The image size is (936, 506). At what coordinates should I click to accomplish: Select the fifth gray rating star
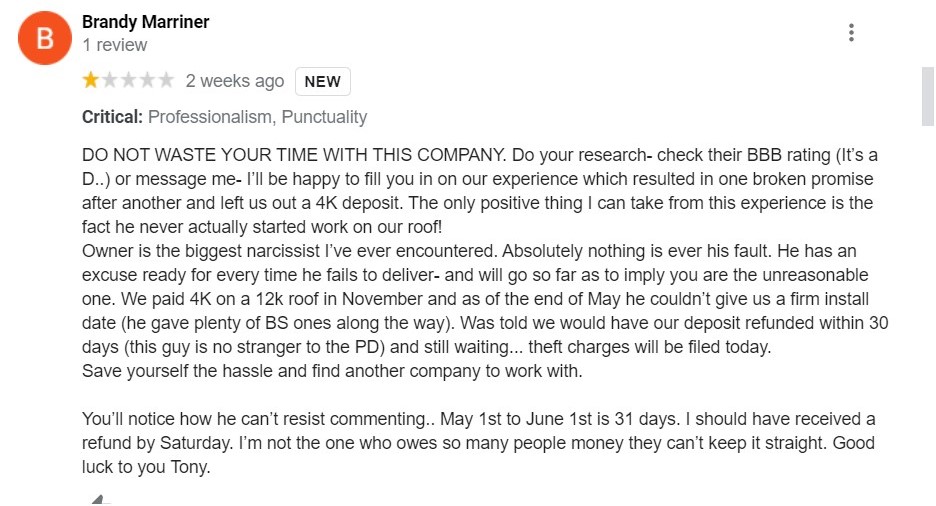[x=166, y=80]
